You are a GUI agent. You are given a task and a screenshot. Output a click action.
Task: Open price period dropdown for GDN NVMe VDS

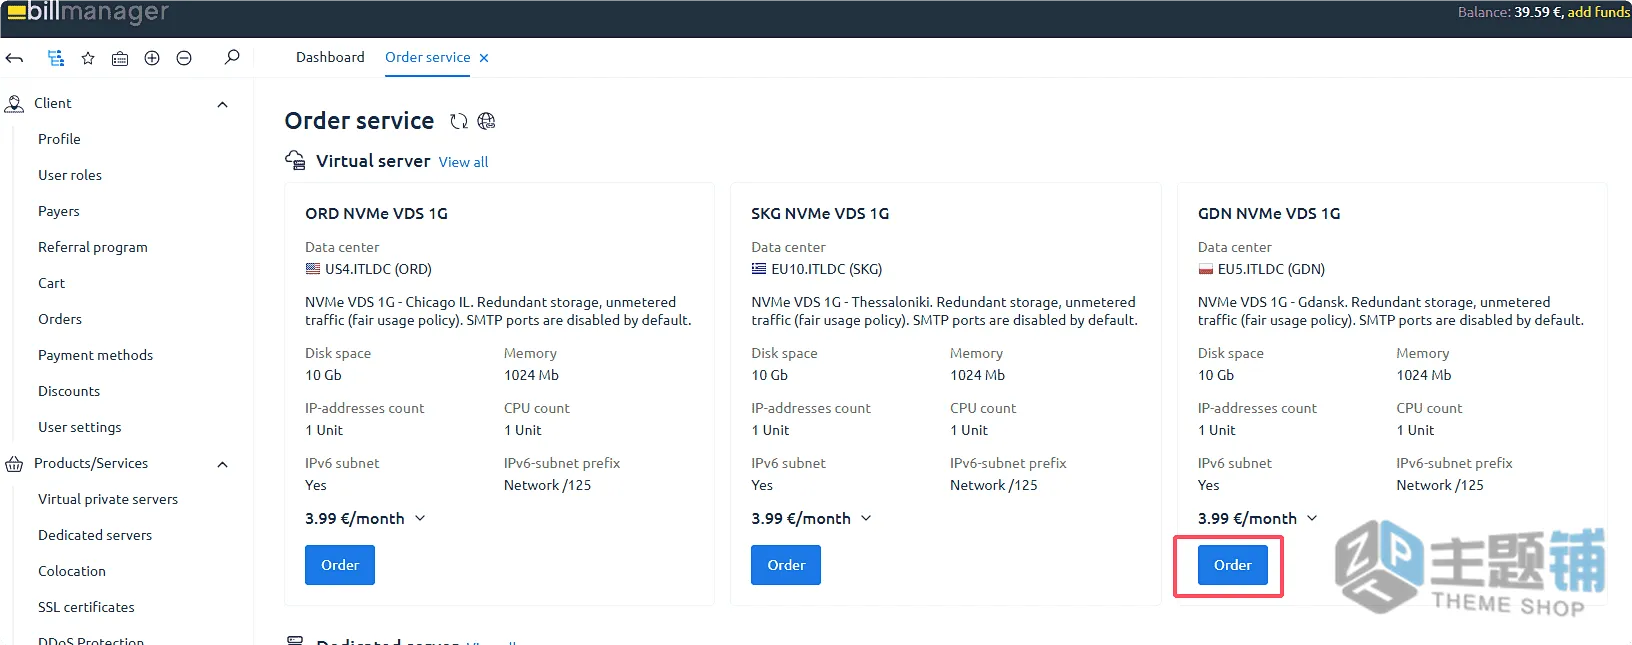[x=1312, y=518]
